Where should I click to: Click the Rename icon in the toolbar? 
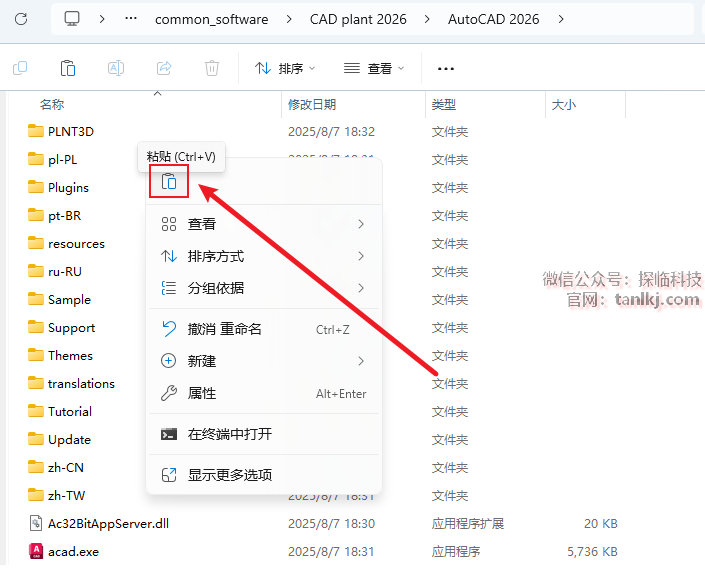coord(116,68)
